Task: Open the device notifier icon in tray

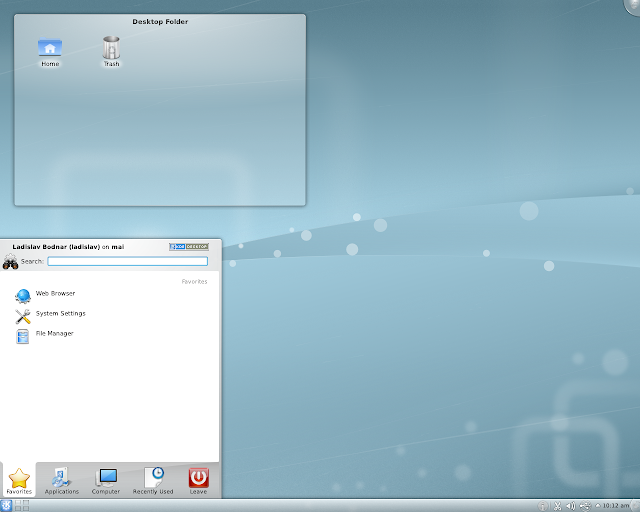Action: pos(585,506)
